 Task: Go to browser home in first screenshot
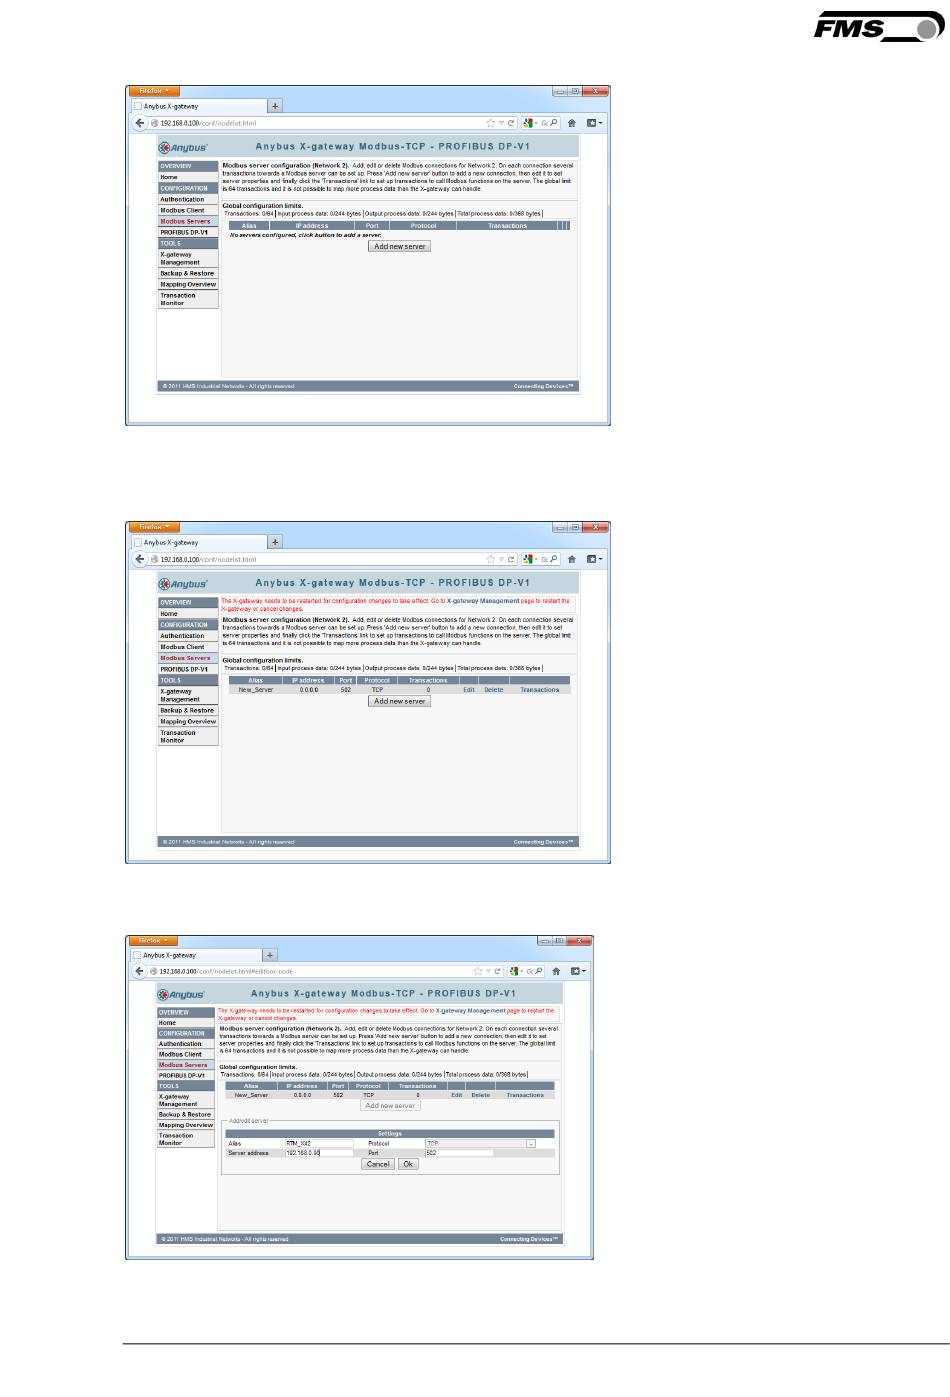pos(572,123)
